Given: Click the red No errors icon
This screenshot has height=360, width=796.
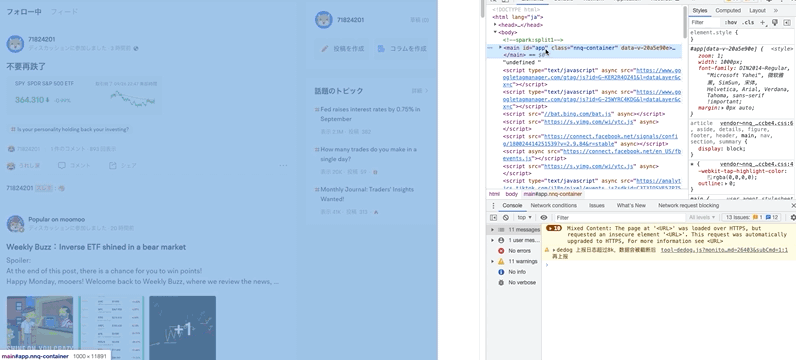Looking at the screenshot, I should click(501, 251).
